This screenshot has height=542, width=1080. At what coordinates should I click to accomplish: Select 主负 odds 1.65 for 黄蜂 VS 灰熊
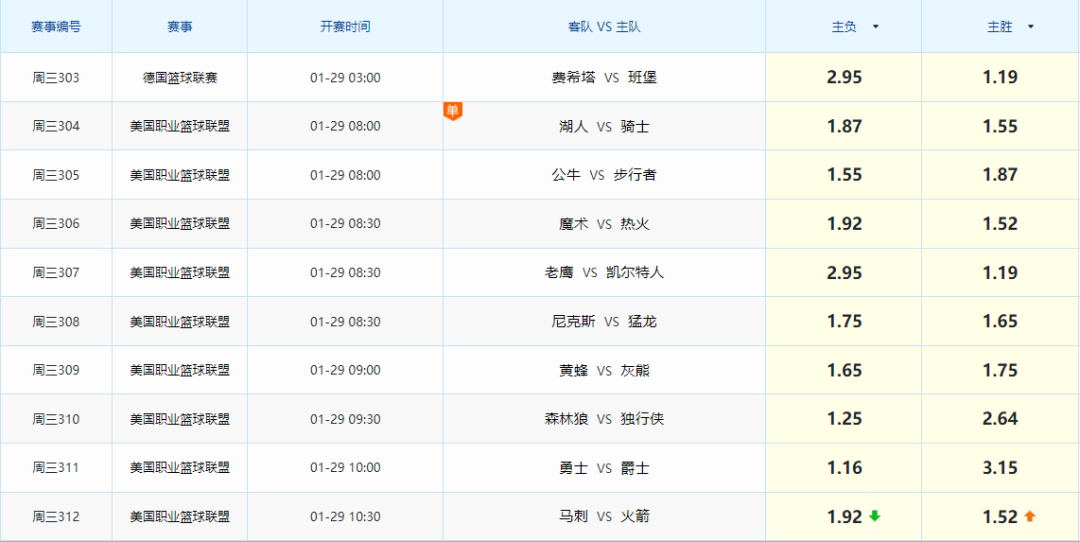[844, 371]
